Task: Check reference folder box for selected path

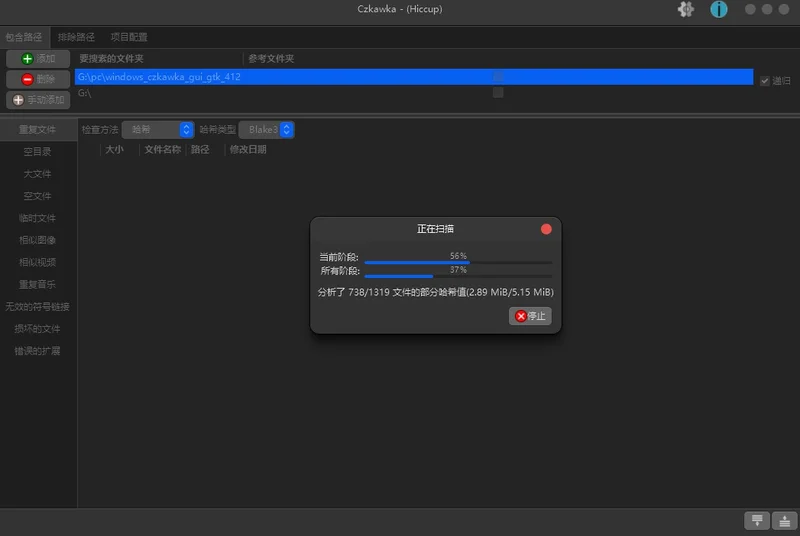Action: coord(498,76)
